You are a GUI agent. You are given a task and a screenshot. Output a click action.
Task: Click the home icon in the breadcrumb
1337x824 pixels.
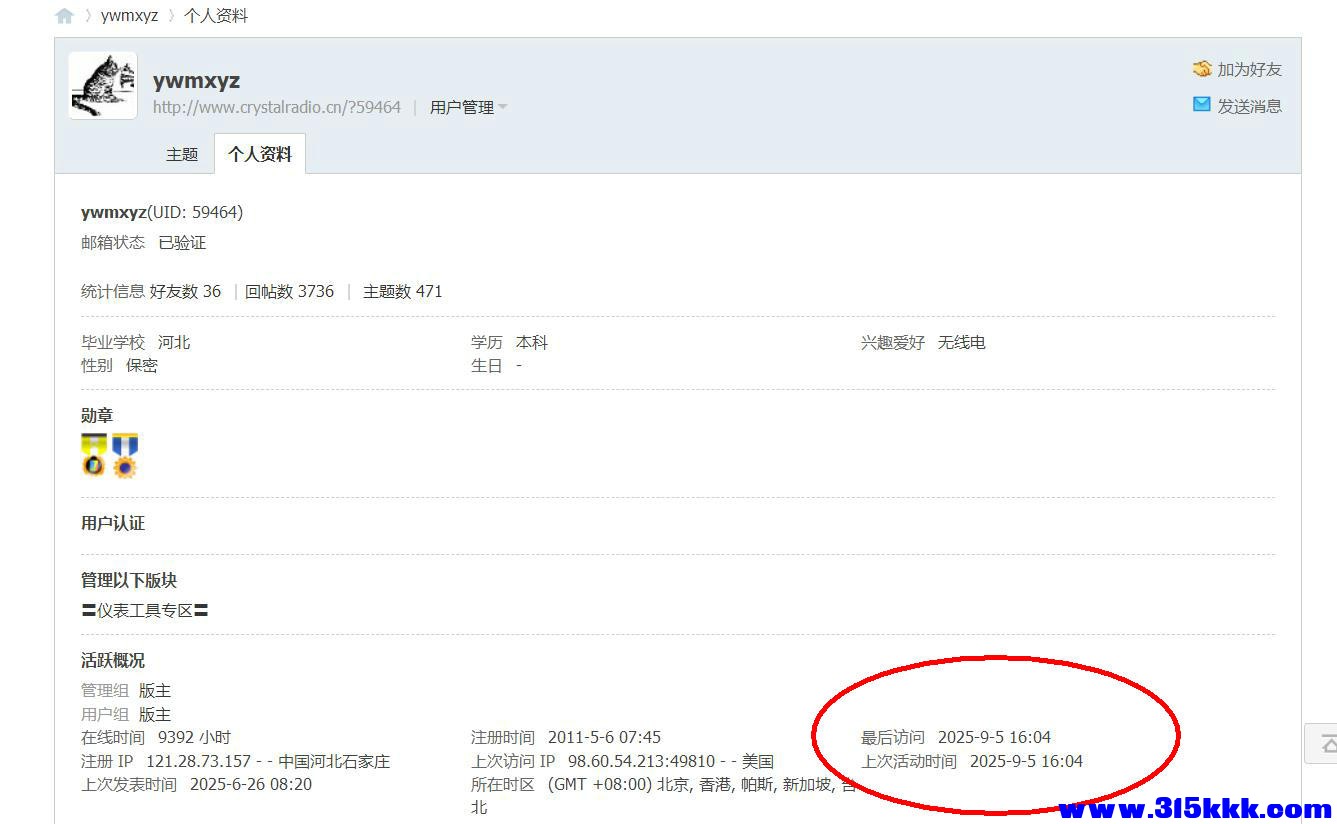pos(64,16)
